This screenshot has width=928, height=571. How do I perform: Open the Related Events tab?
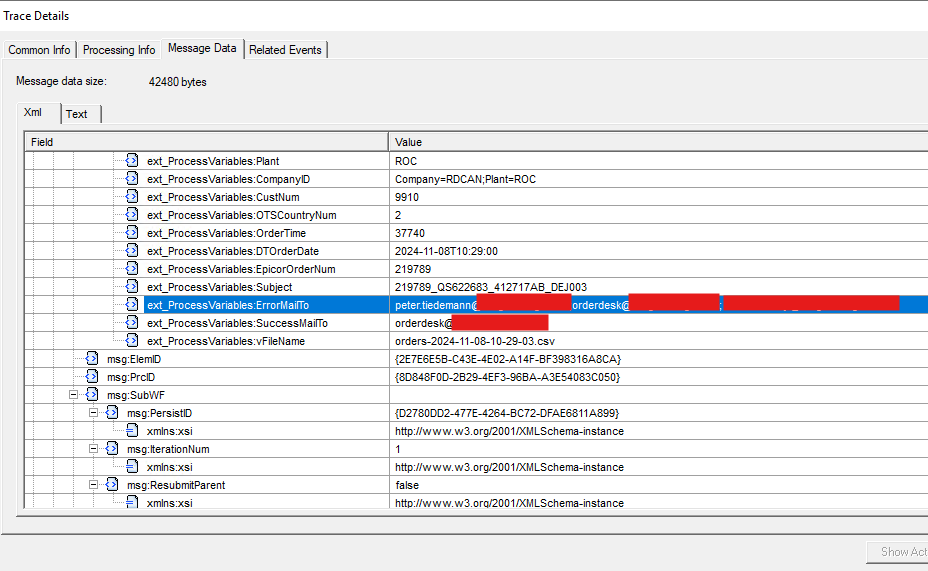285,50
